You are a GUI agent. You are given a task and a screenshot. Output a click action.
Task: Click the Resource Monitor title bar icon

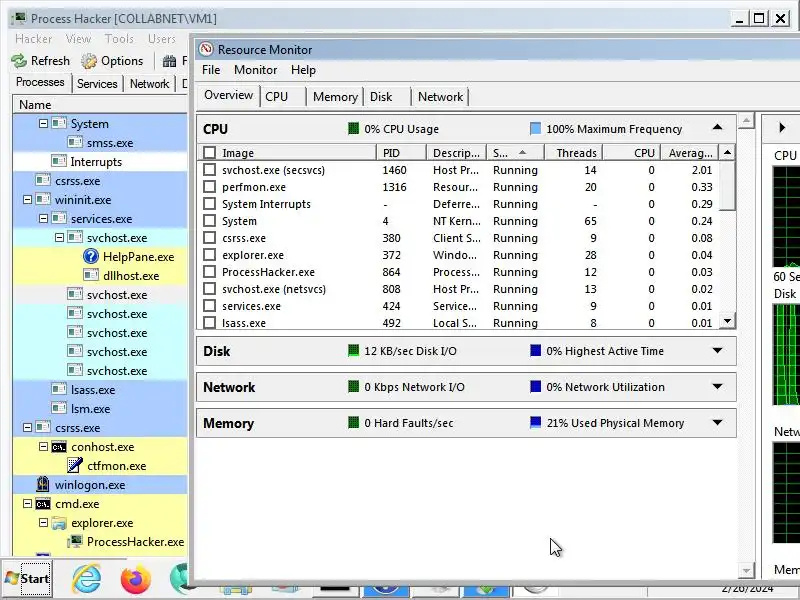[x=206, y=49]
